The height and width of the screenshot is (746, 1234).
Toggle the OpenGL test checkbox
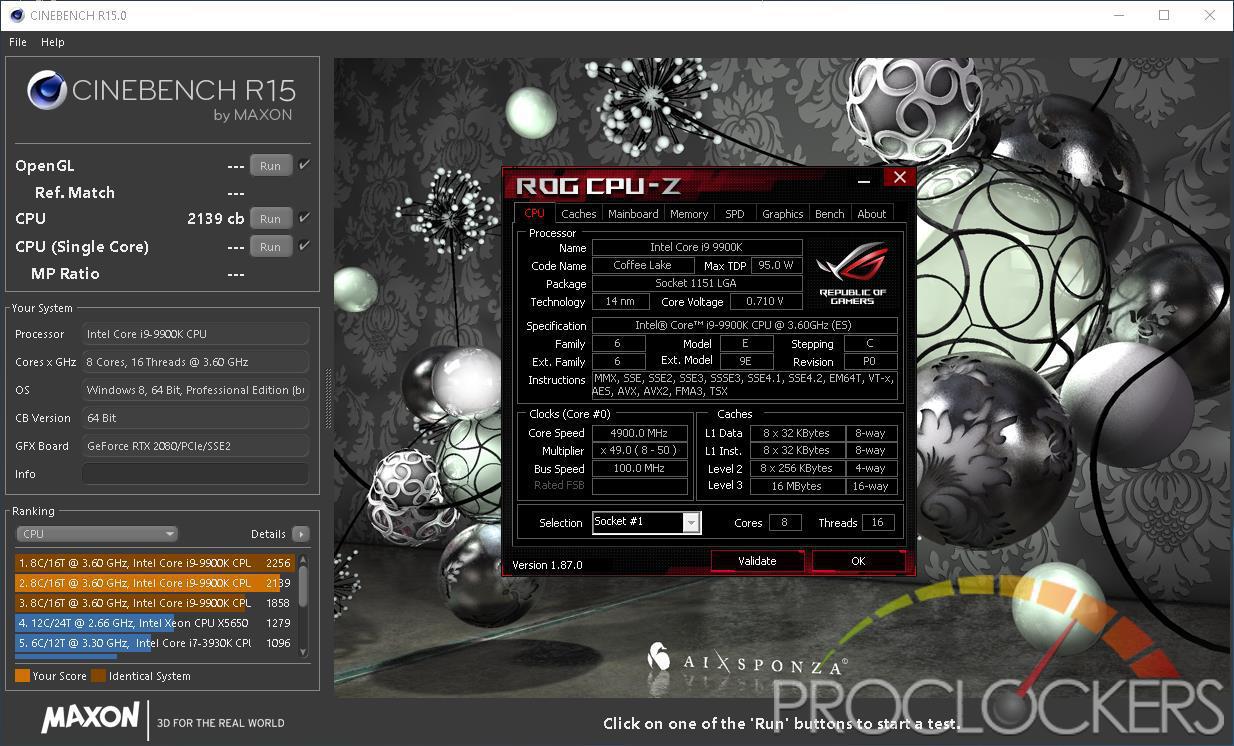[x=305, y=165]
